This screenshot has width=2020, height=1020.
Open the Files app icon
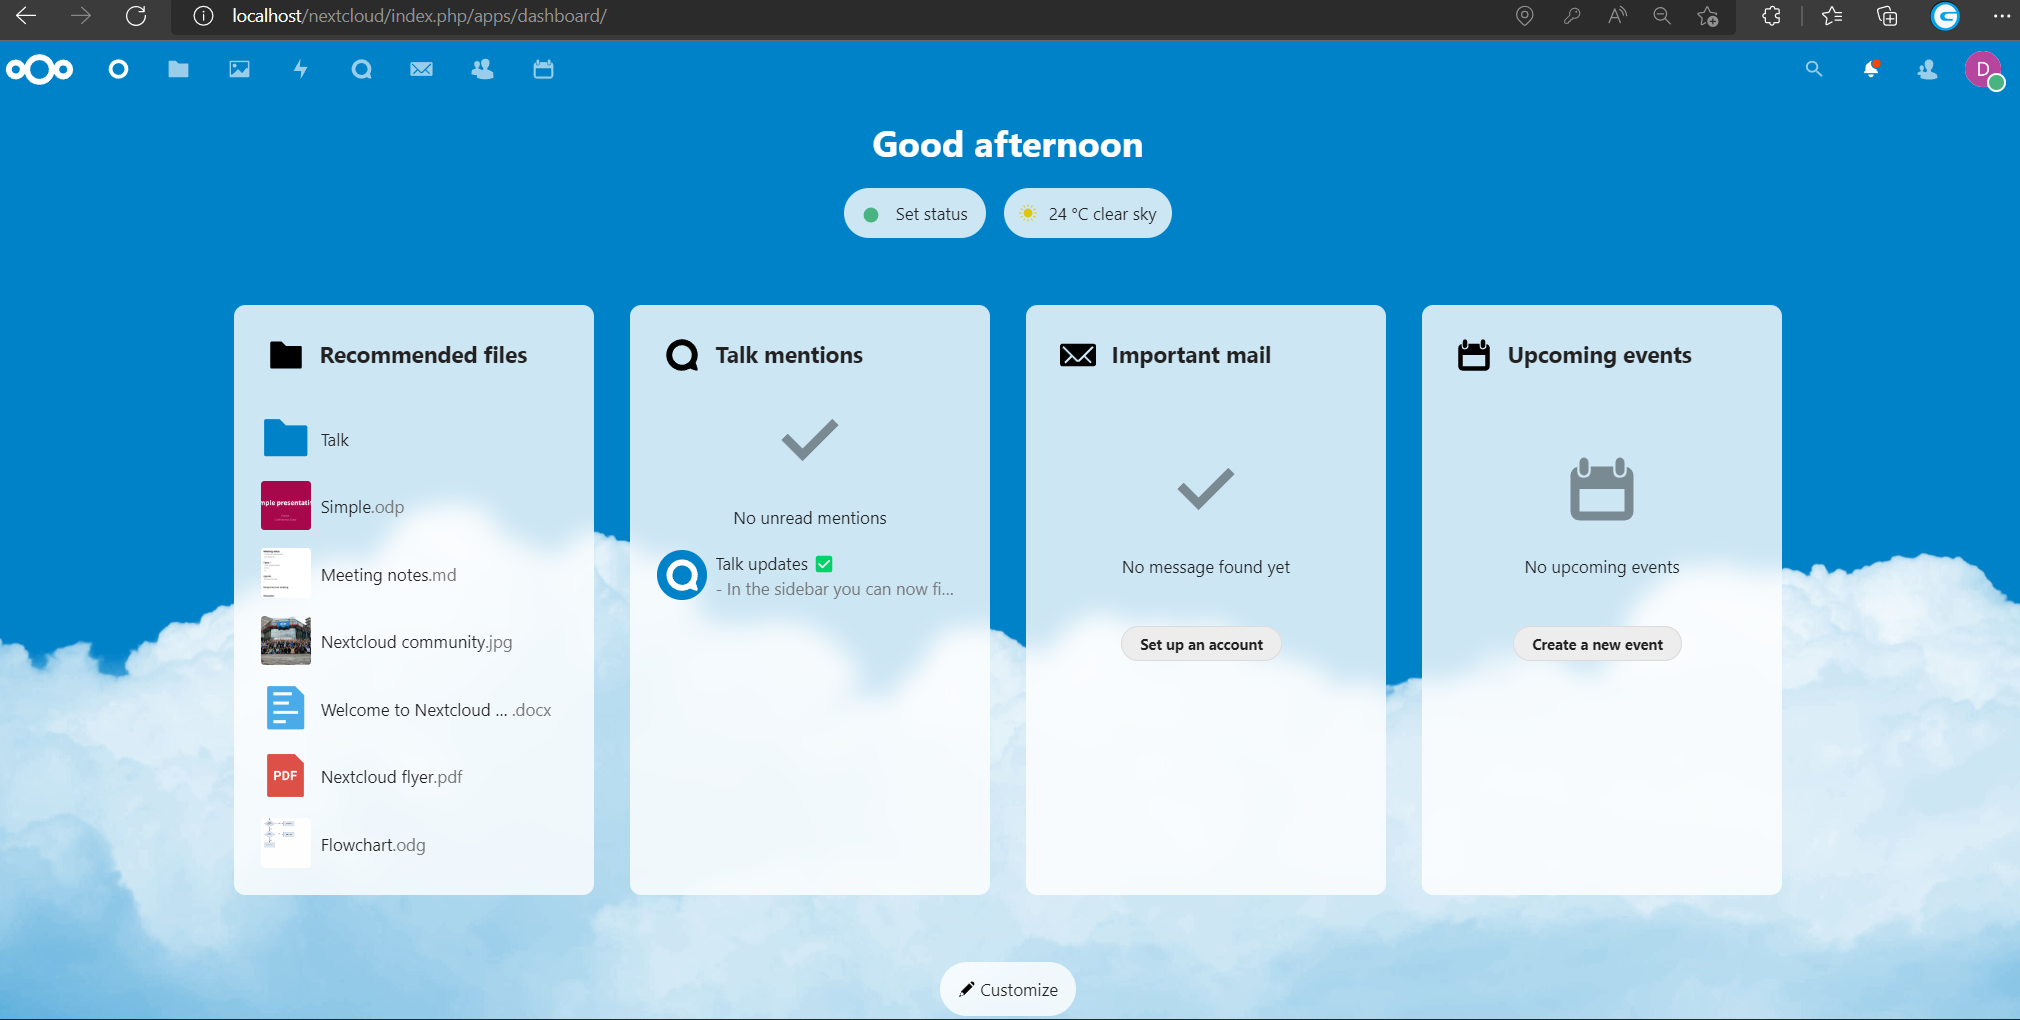[x=179, y=69]
